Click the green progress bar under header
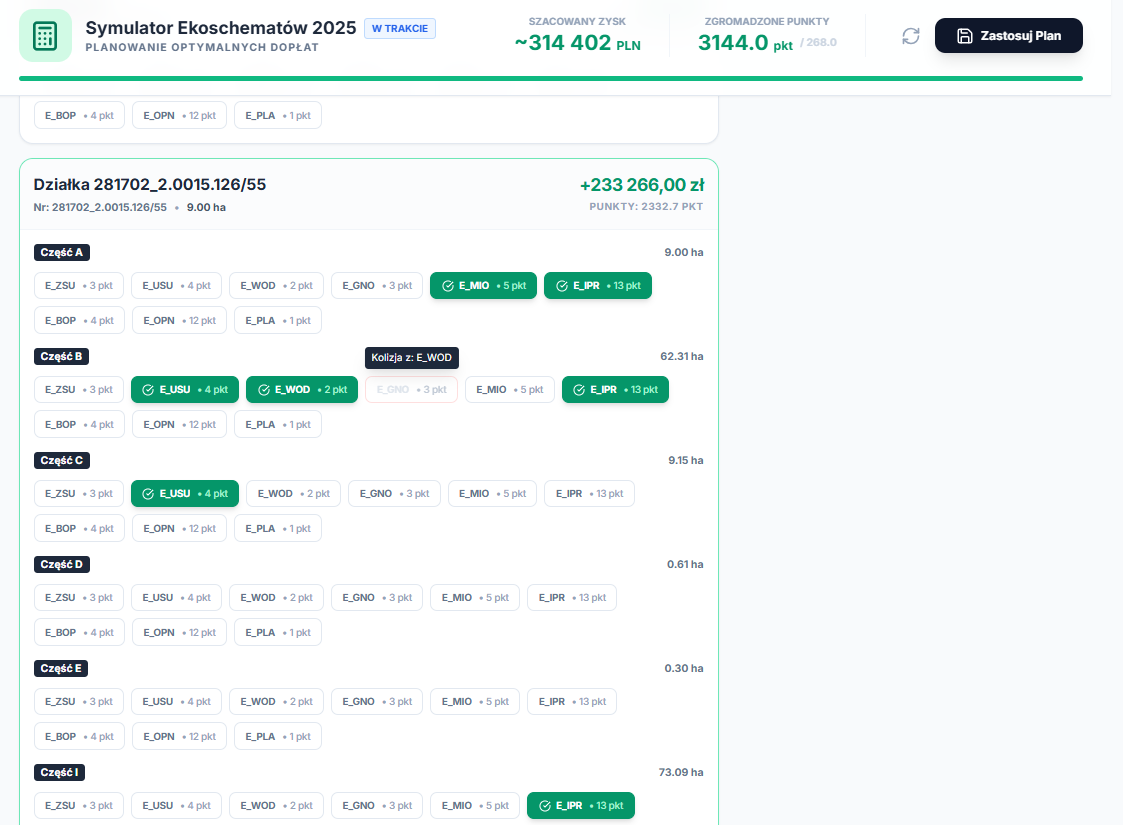The image size is (1123, 825). (550, 78)
